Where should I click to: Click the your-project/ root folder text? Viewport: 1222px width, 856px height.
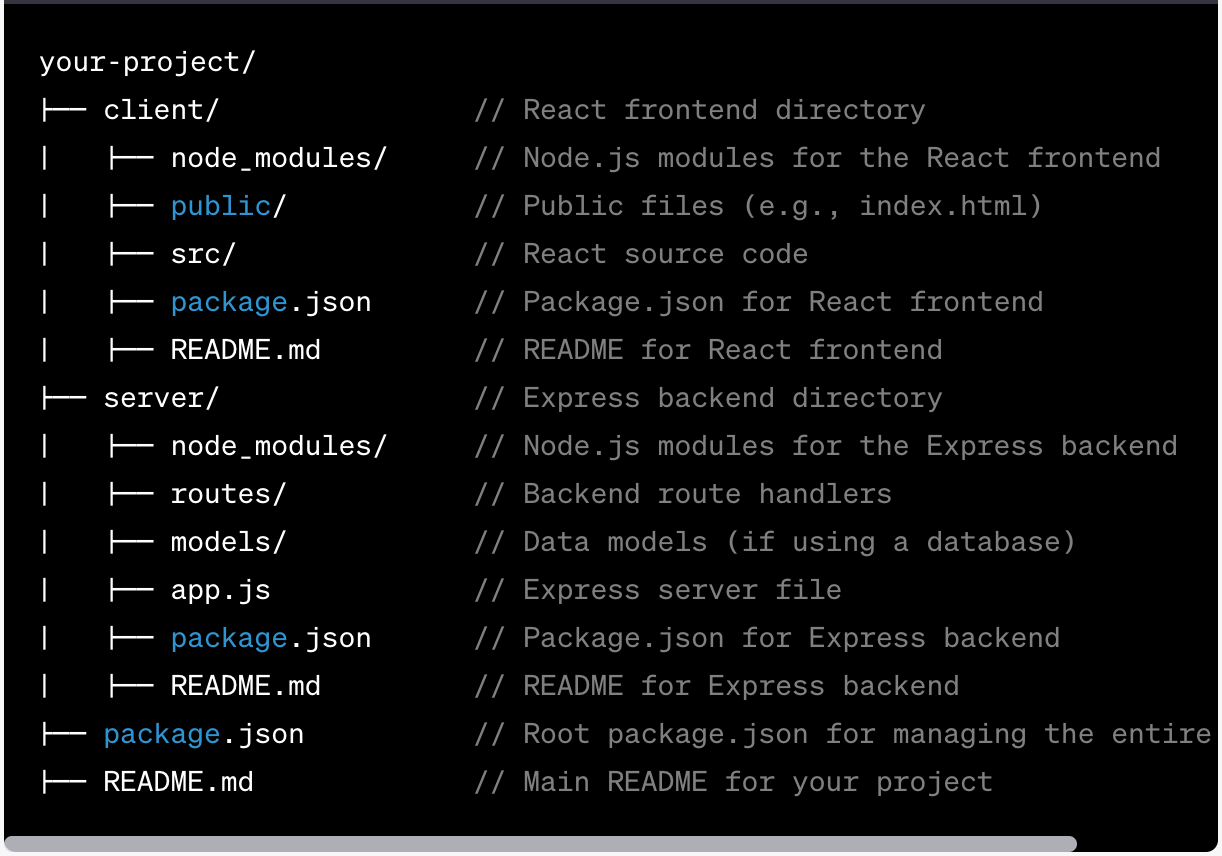tap(147, 62)
